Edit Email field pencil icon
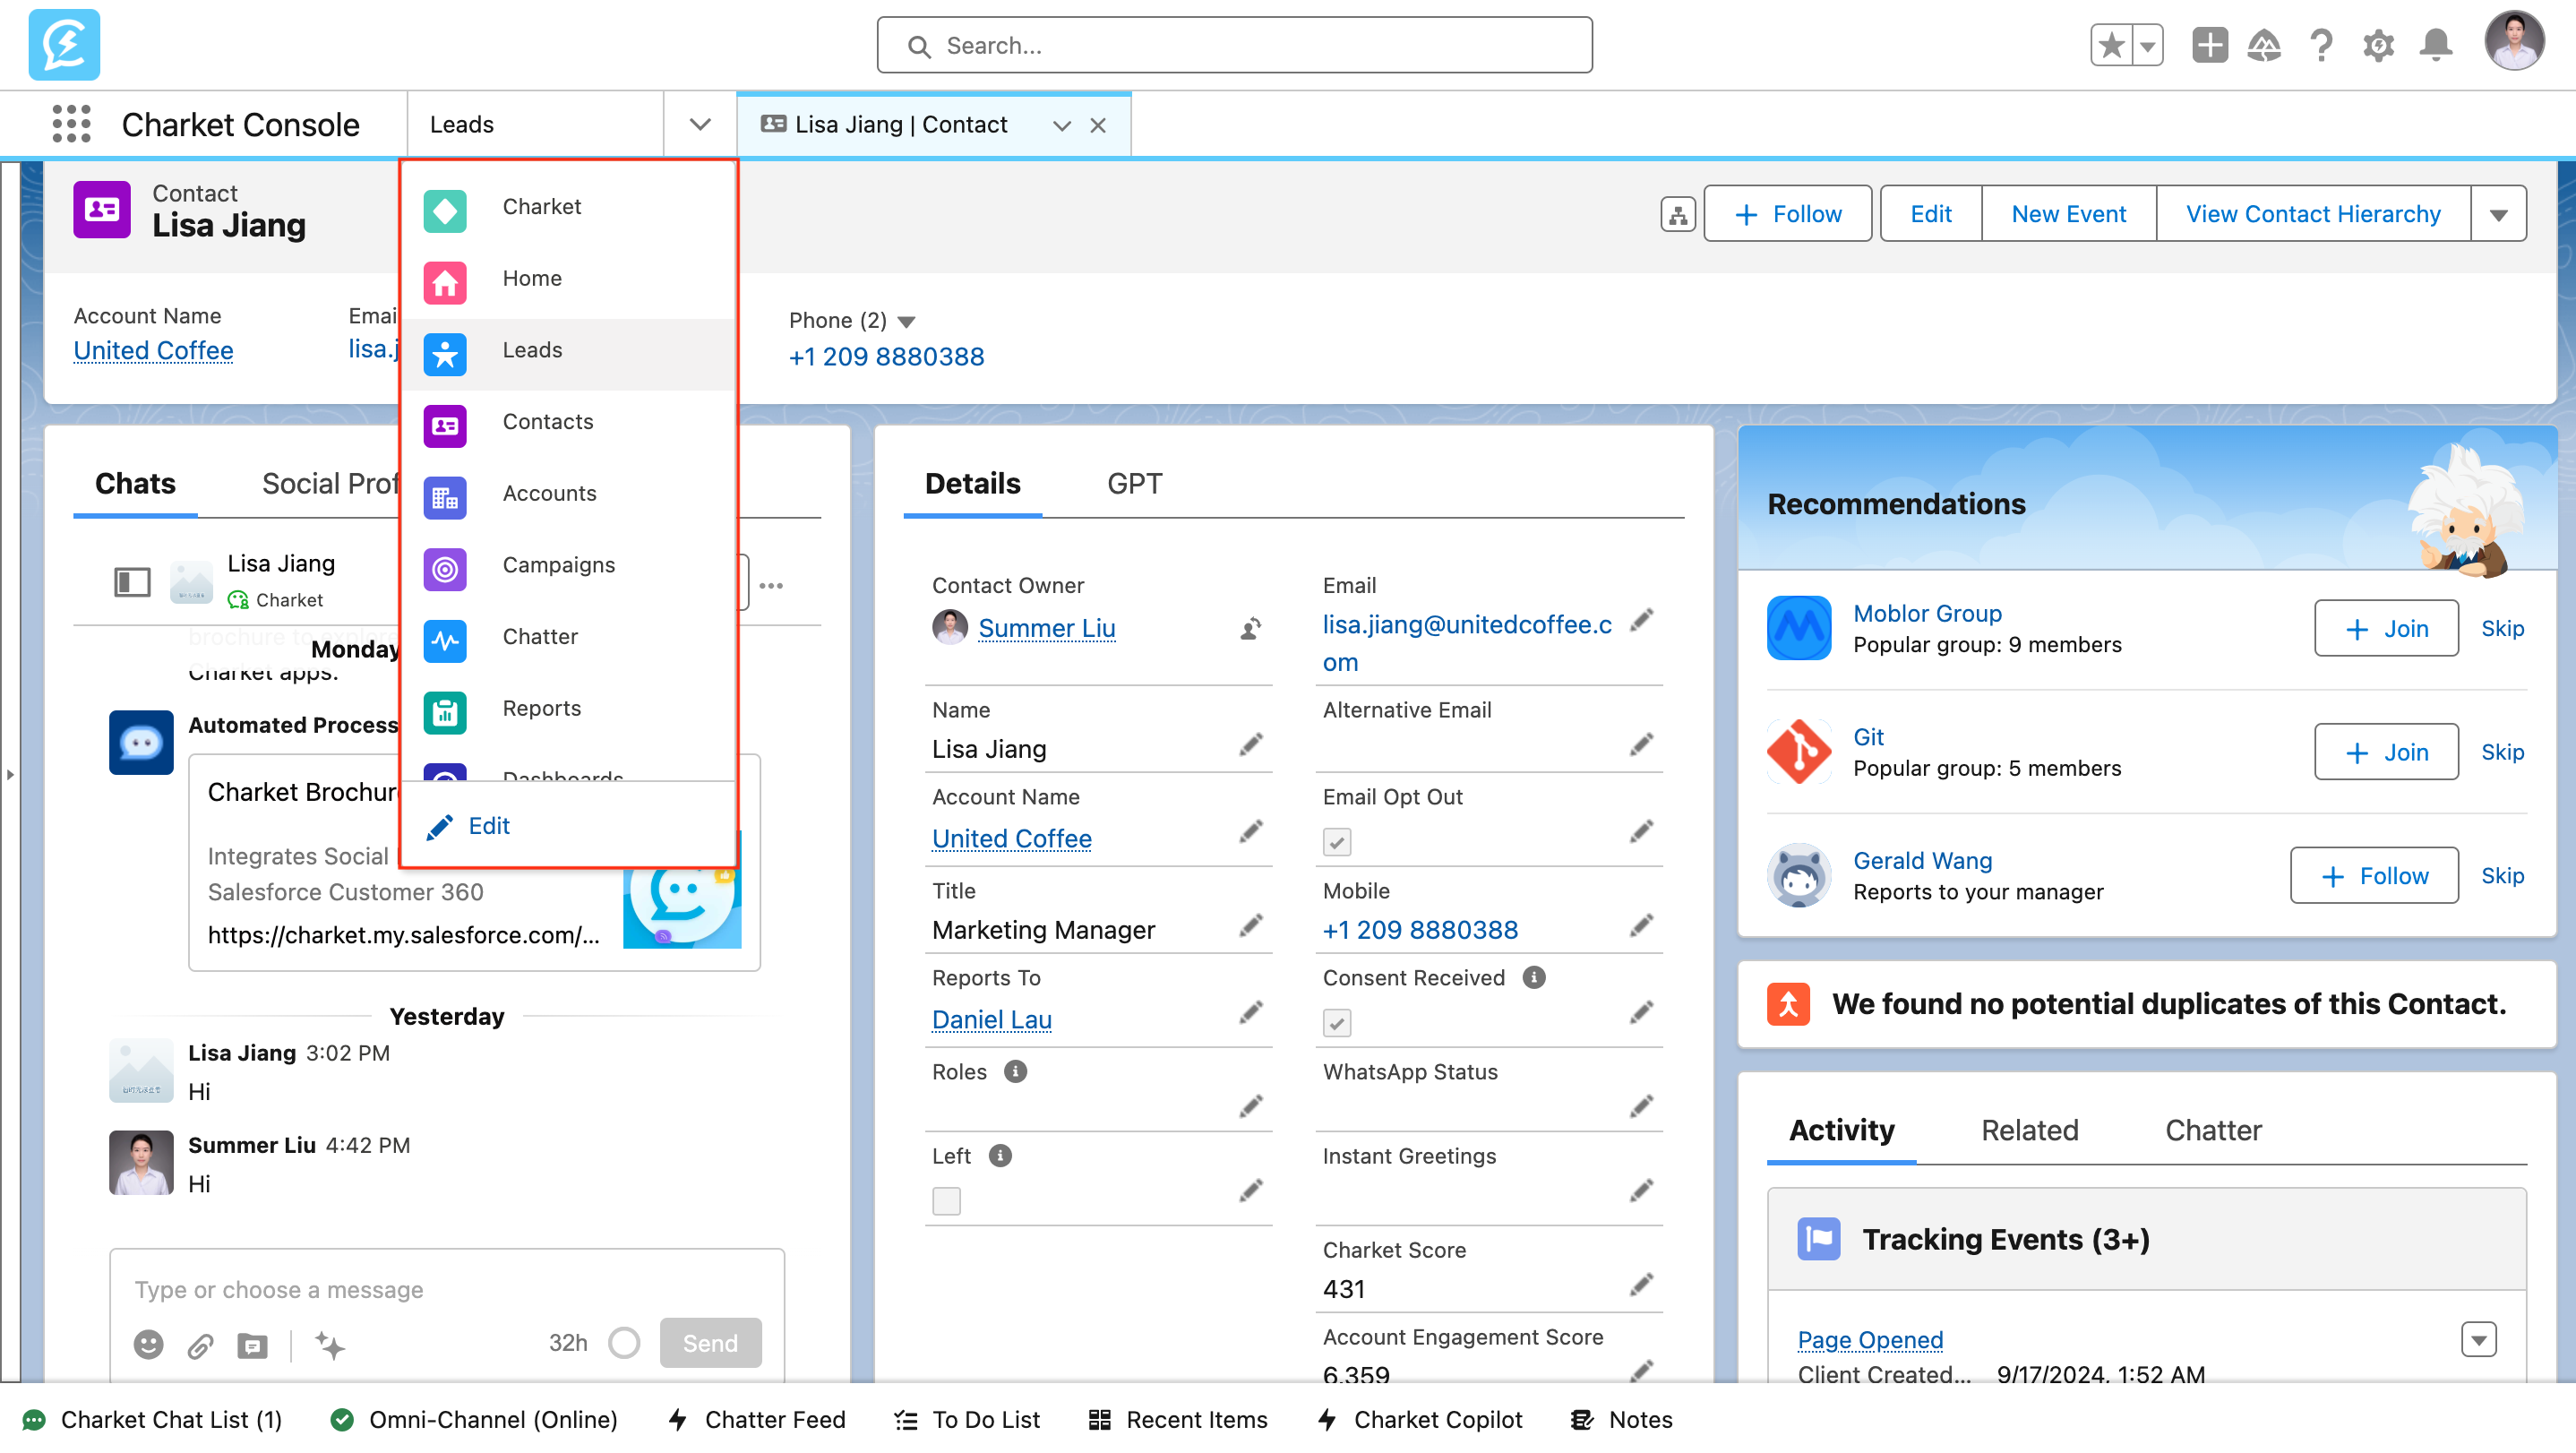Screen dimensions: 2576x1453 1641,620
